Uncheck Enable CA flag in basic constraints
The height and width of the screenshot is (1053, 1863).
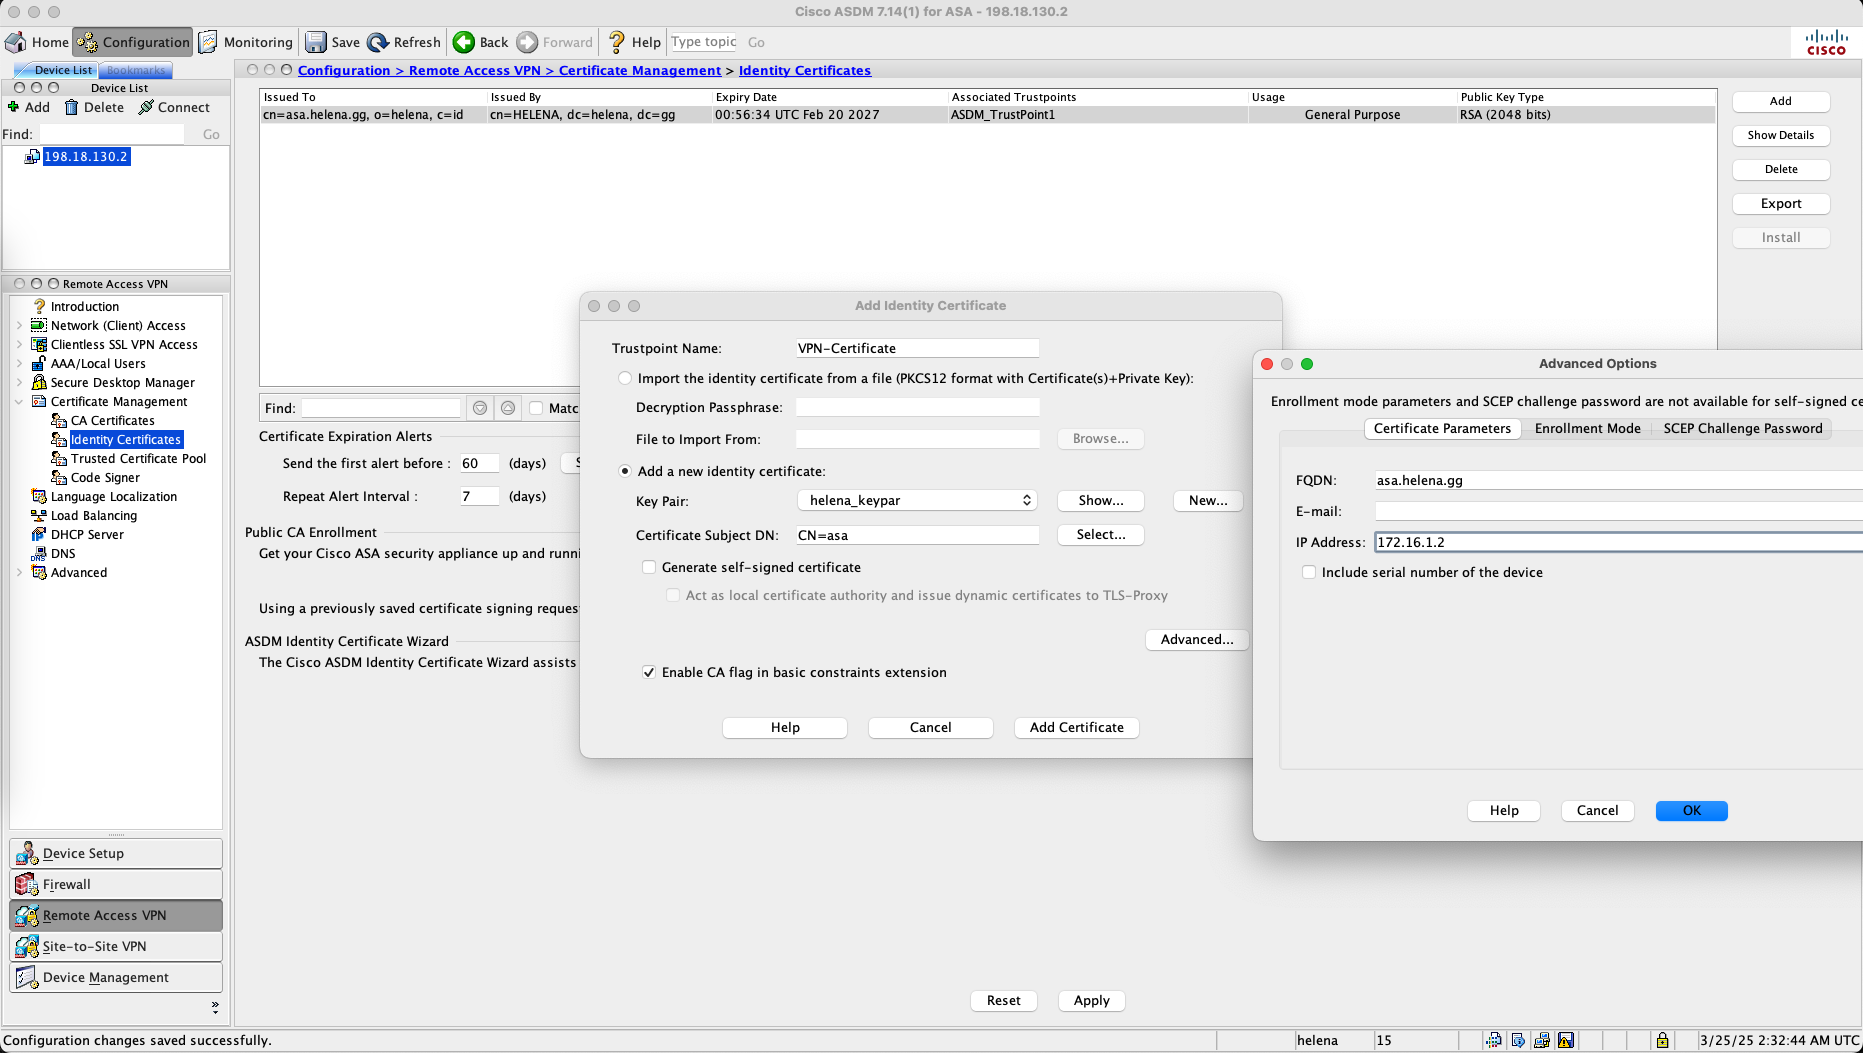[x=649, y=672]
